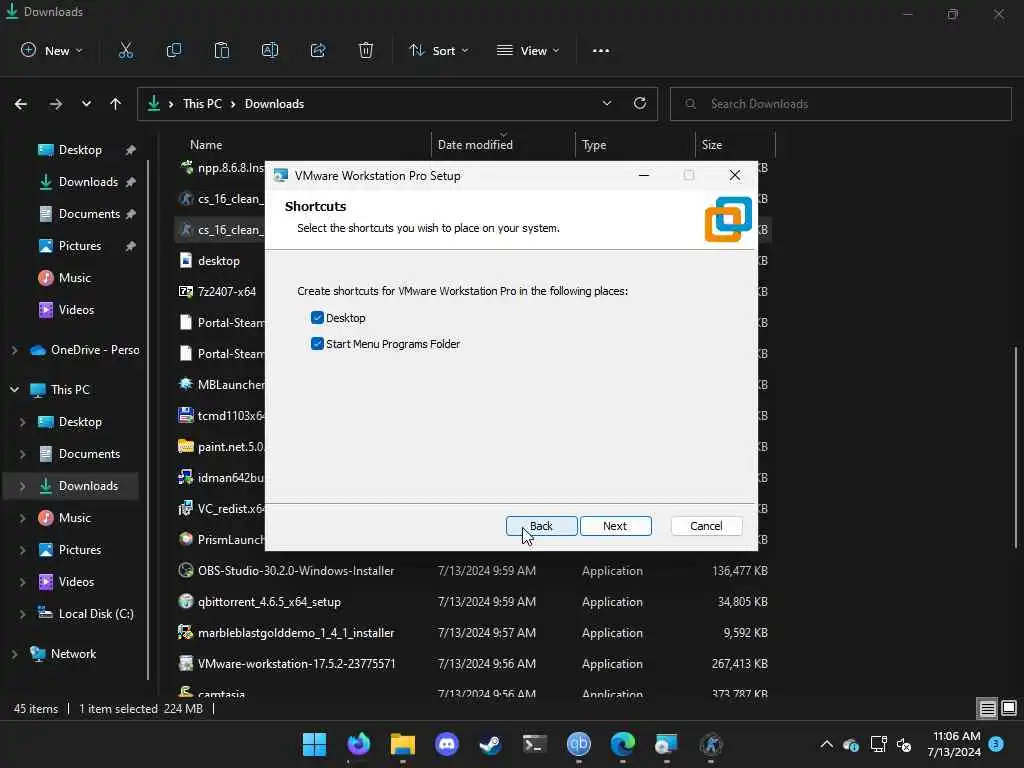Screen dimensions: 1024x768
Task: Uncheck the Desktop shortcut checkbox
Action: (317, 318)
